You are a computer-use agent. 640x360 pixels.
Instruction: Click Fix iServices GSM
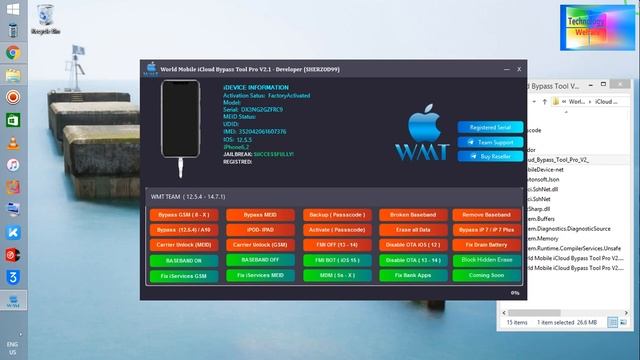coord(184,276)
